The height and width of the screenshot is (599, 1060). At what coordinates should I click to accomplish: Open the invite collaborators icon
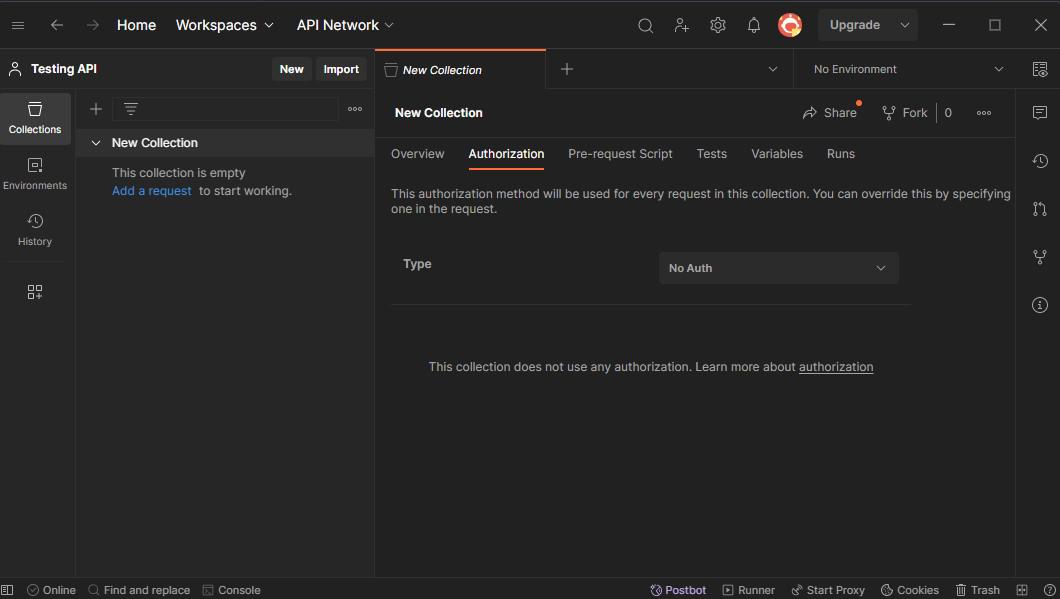[x=682, y=26]
